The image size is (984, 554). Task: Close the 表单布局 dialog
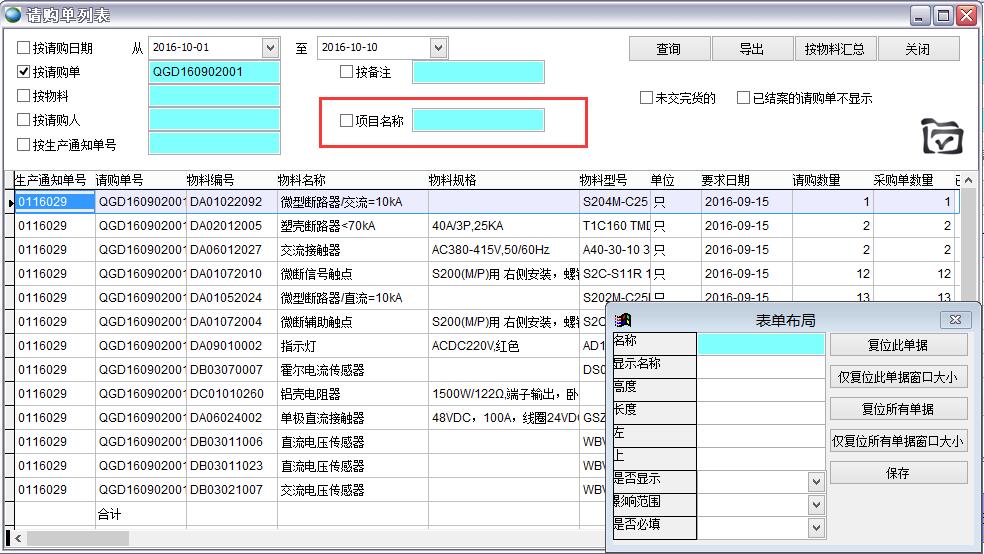[x=957, y=320]
